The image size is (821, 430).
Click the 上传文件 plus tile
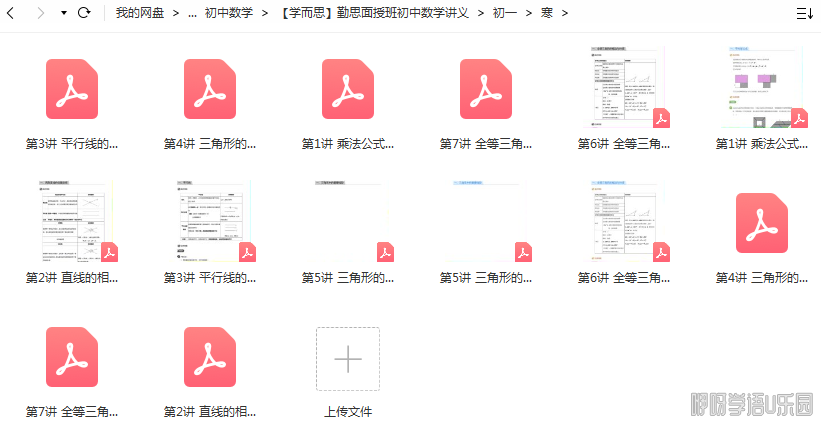click(x=348, y=358)
